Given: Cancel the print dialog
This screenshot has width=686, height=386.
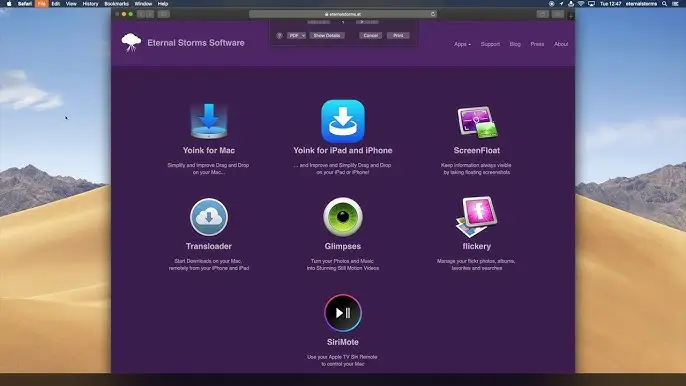Looking at the screenshot, I should 371,35.
